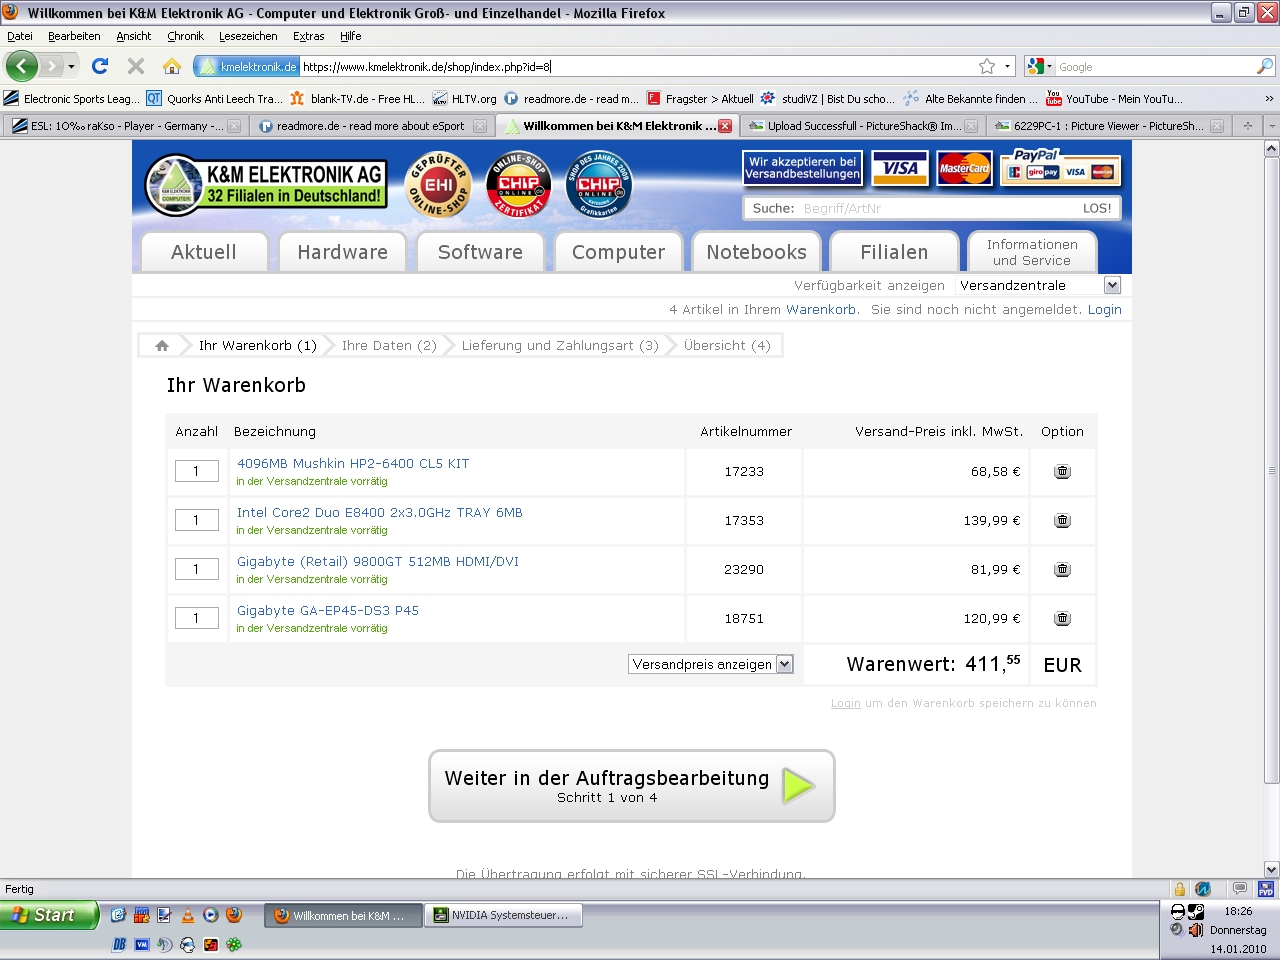Click quantity field for 4096MB Mushkin kit
The height and width of the screenshot is (960, 1280).
[x=197, y=471]
